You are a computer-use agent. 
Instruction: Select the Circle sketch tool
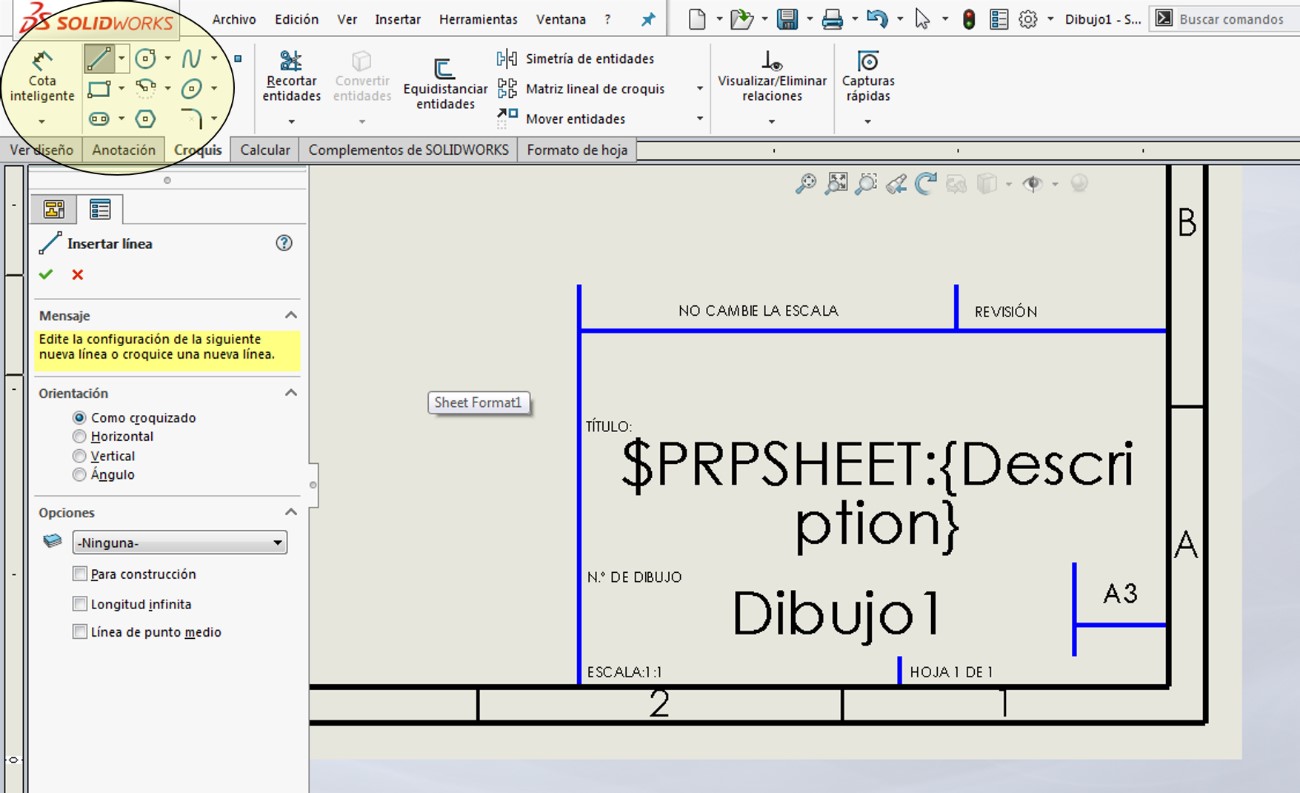145,59
